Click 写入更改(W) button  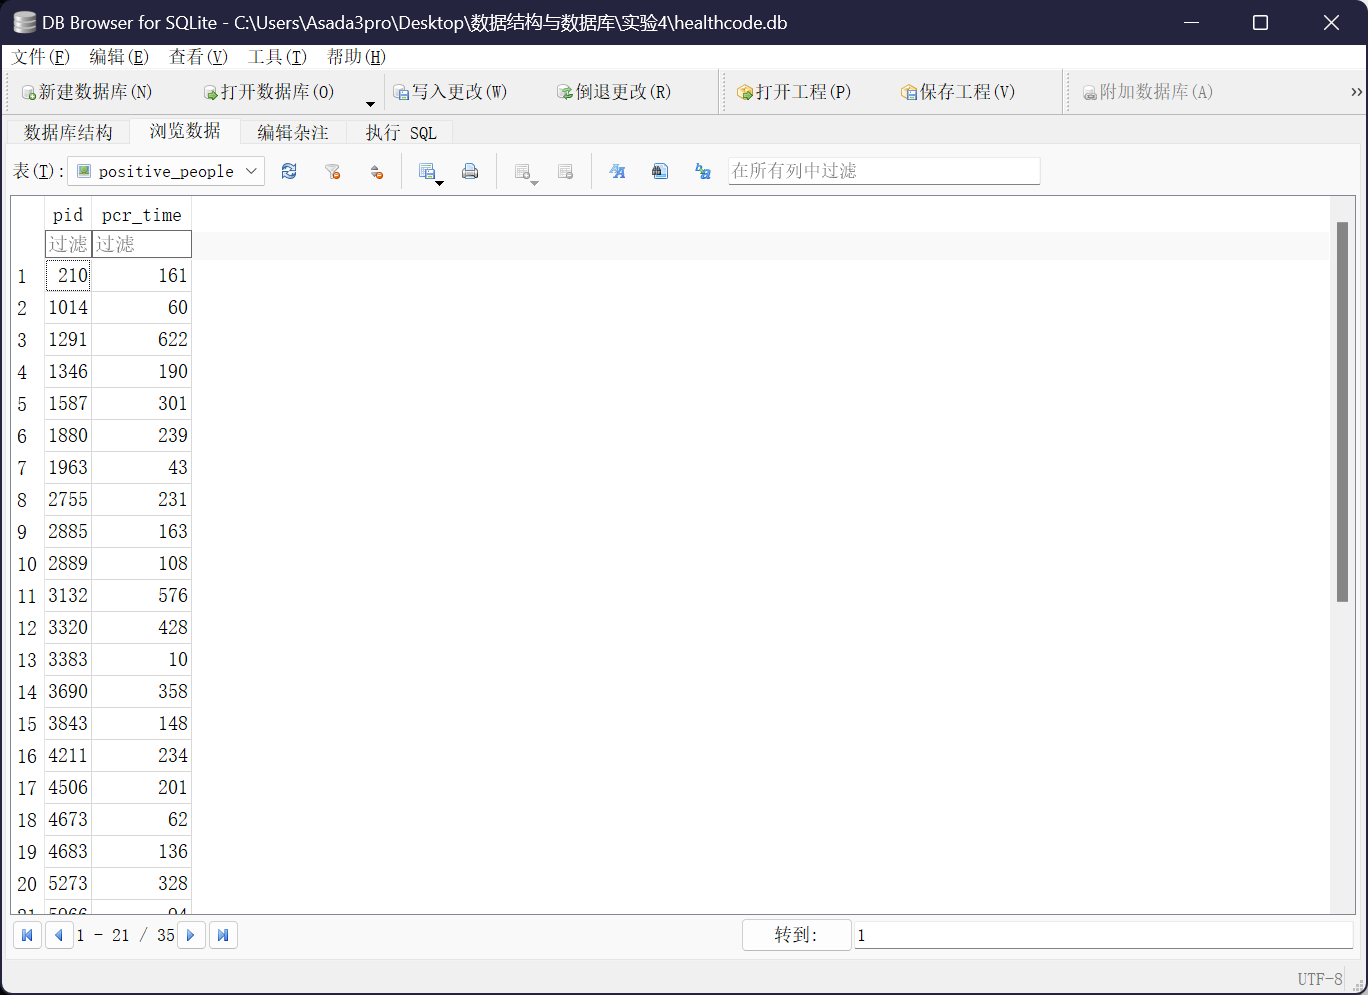pos(450,92)
